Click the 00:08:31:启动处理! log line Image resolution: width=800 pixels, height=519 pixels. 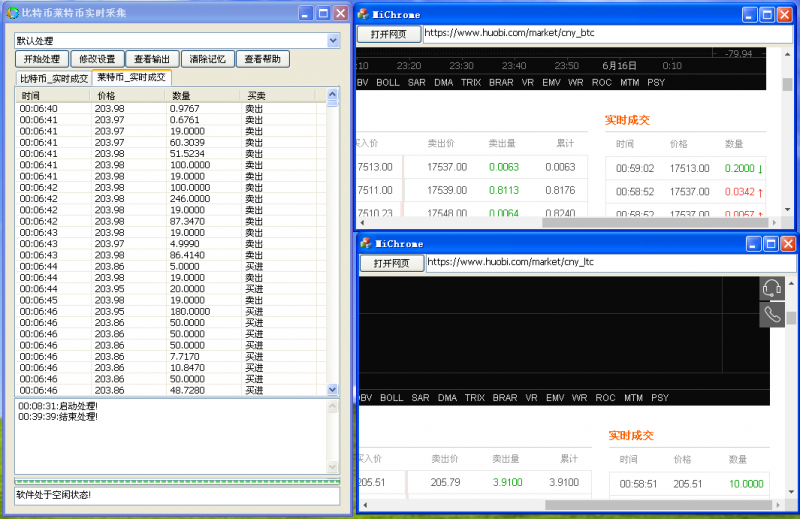coord(58,406)
